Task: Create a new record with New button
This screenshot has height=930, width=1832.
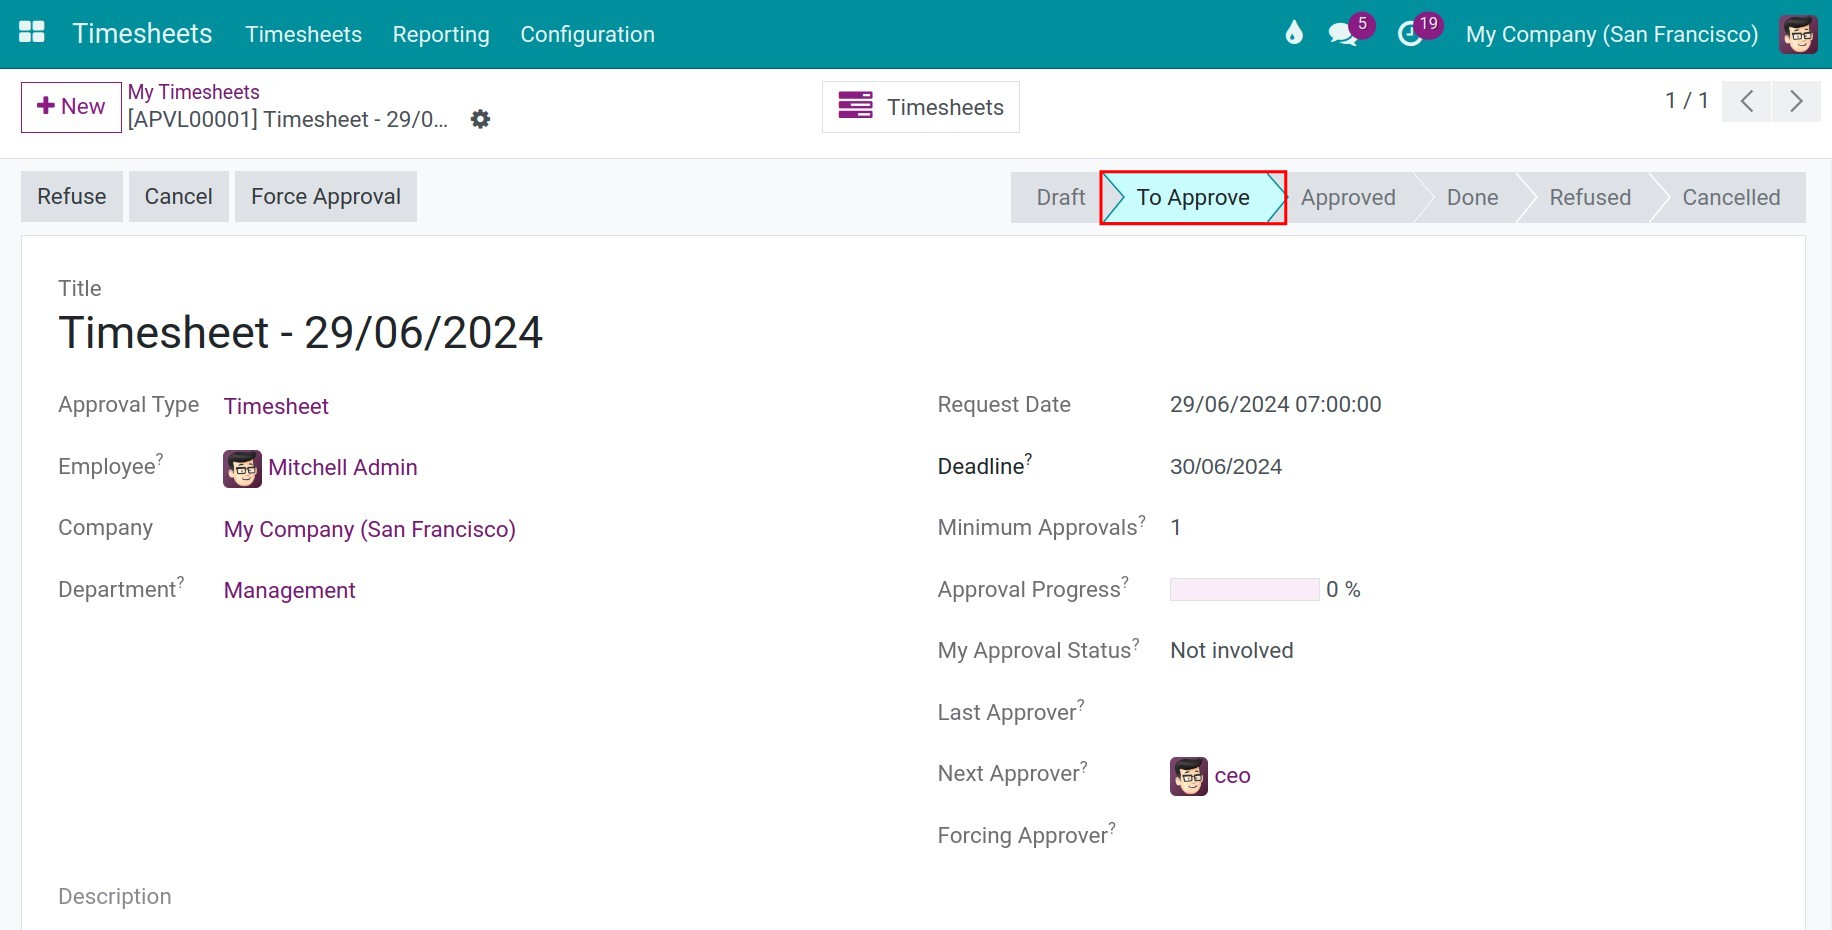Action: pos(71,107)
